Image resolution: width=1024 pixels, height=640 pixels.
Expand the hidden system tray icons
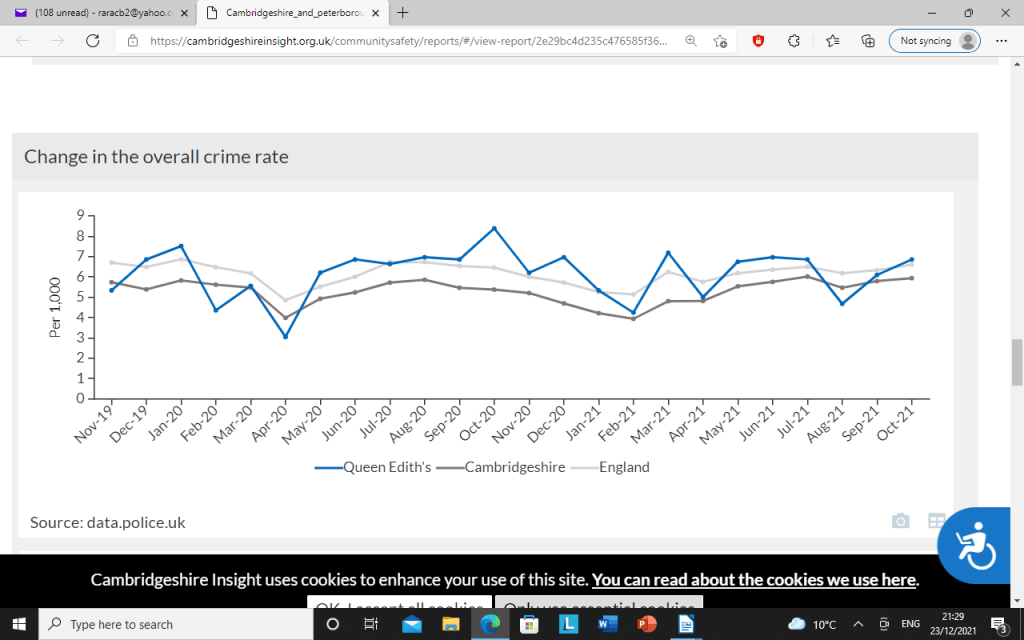coord(857,624)
